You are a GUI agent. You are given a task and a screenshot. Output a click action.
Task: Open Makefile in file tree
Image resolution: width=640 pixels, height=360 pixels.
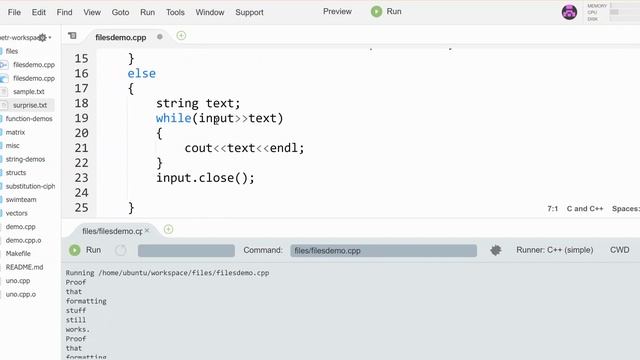tap(18, 253)
